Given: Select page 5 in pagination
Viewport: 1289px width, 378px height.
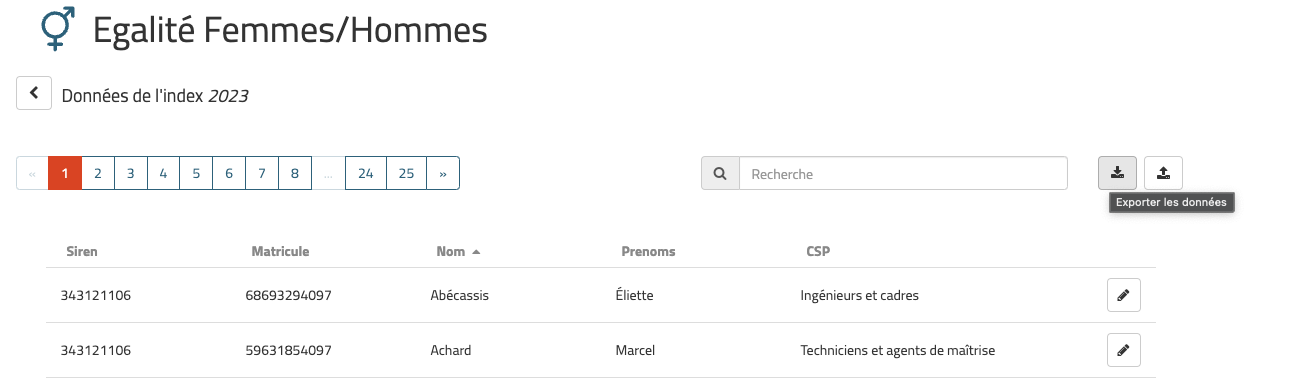Looking at the screenshot, I should 196,173.
